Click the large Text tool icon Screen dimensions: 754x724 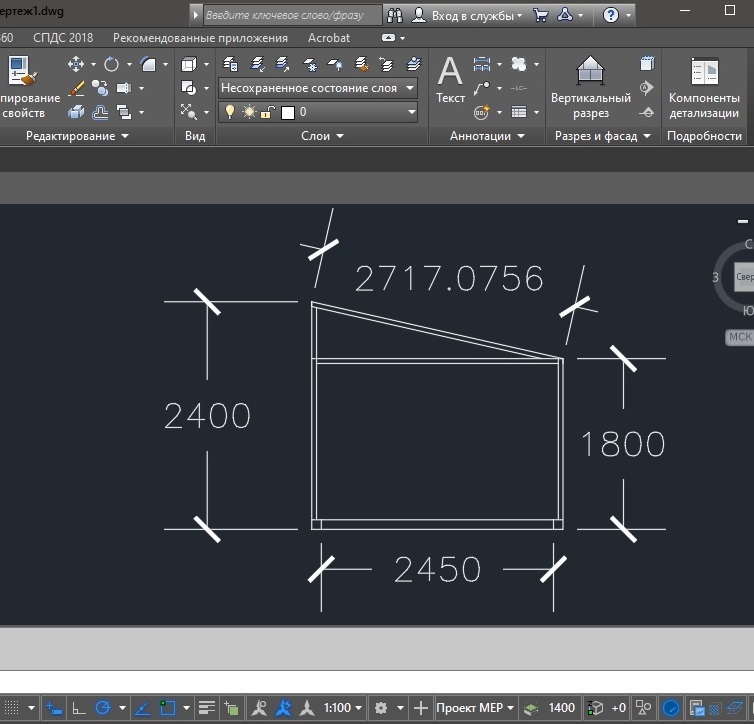coord(450,71)
